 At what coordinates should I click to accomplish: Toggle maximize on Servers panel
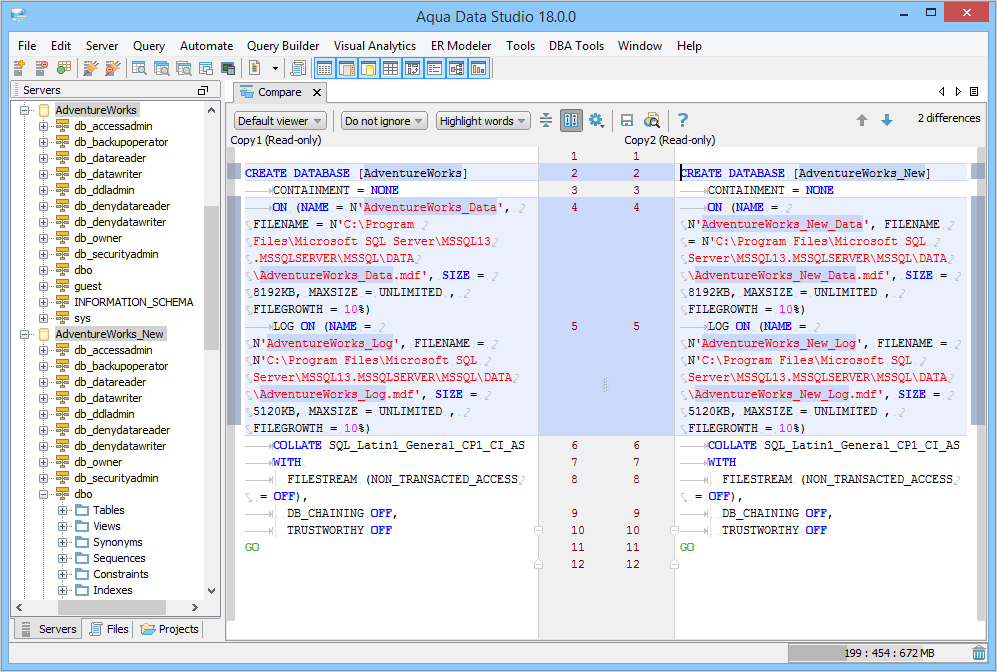[203, 91]
